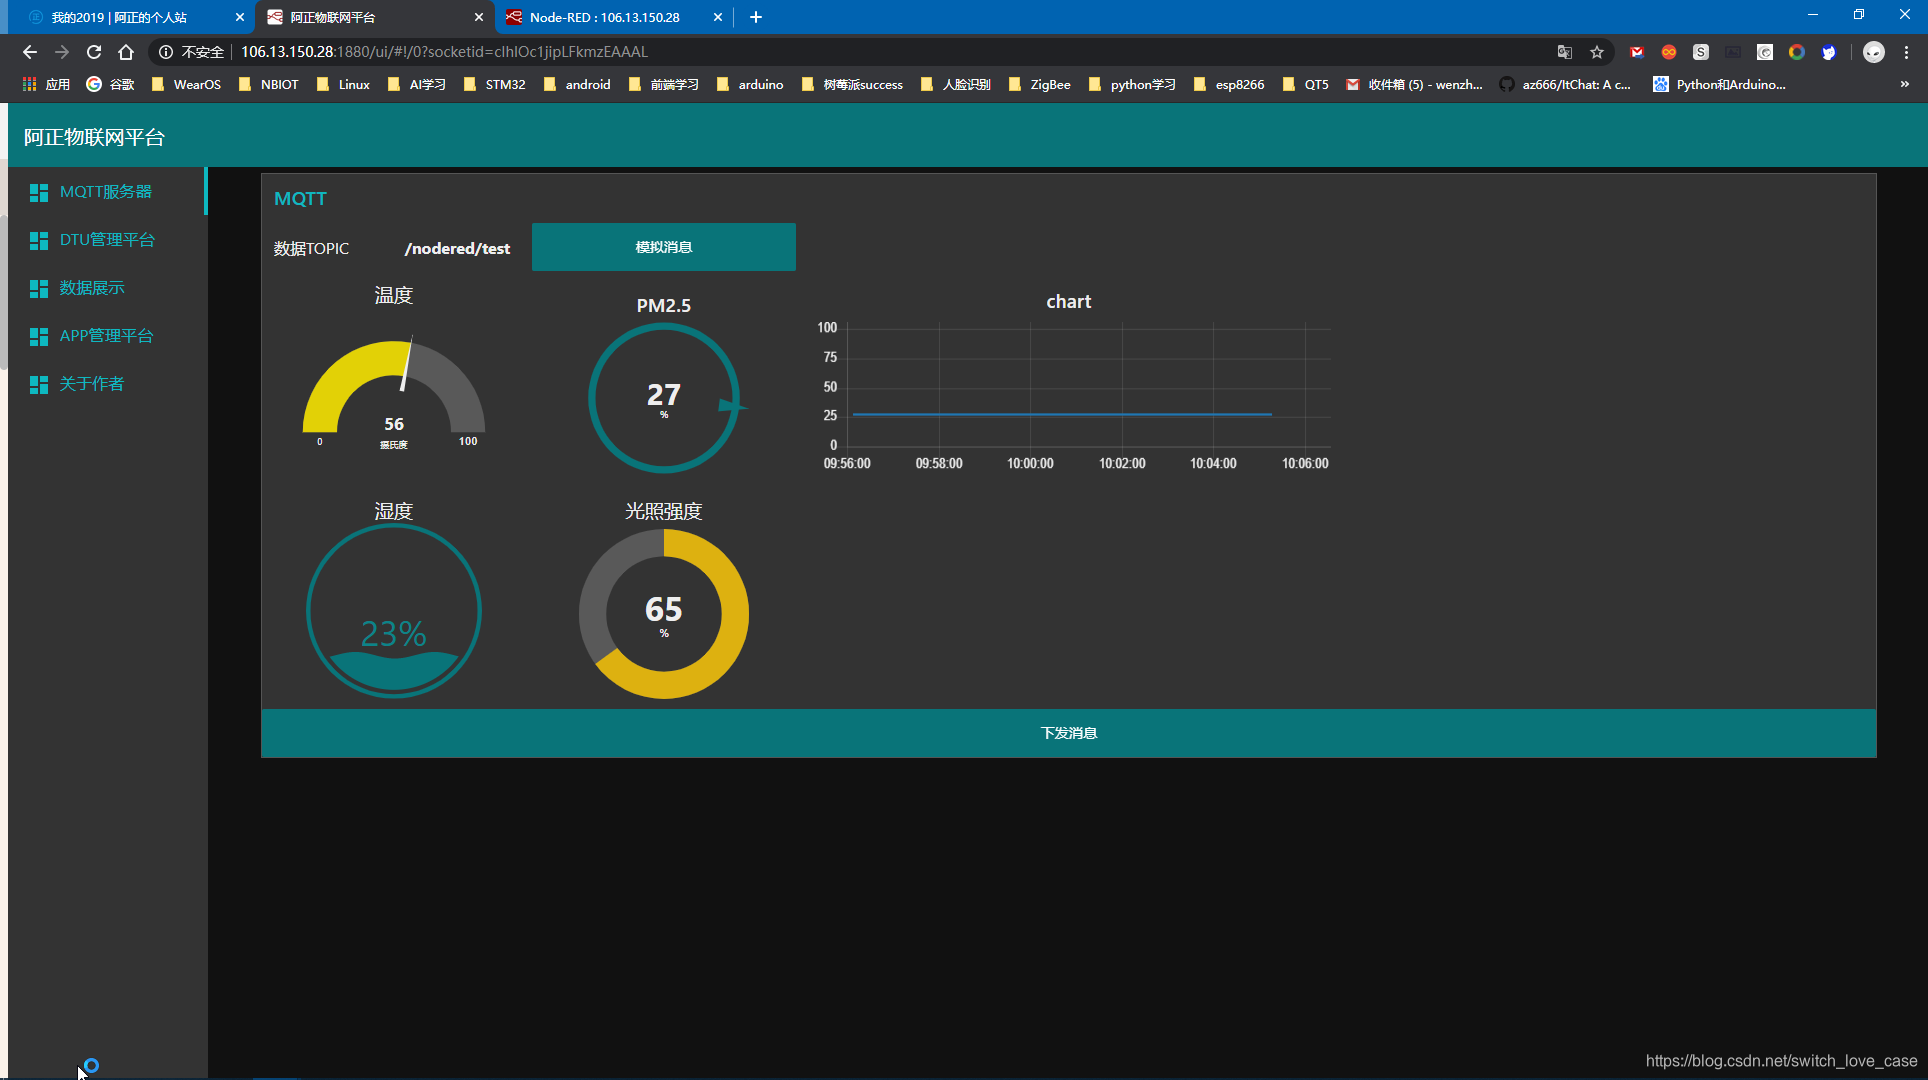Click the 光照强度 donut gauge

click(x=664, y=612)
